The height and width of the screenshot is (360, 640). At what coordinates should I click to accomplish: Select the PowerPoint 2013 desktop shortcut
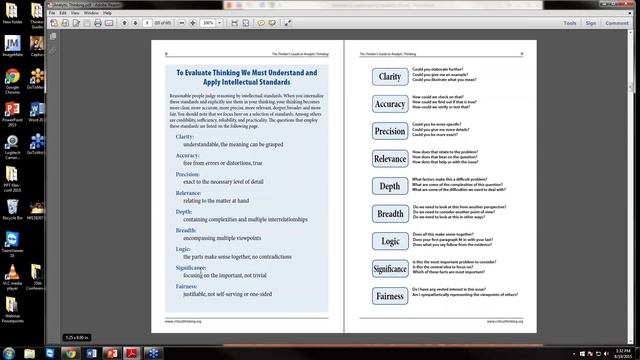click(12, 114)
